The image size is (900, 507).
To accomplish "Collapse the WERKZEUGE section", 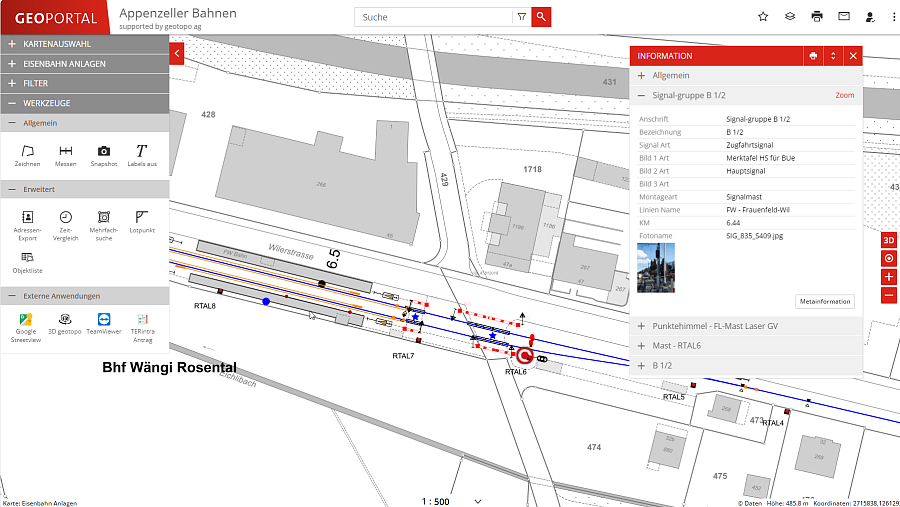I will [x=84, y=103].
